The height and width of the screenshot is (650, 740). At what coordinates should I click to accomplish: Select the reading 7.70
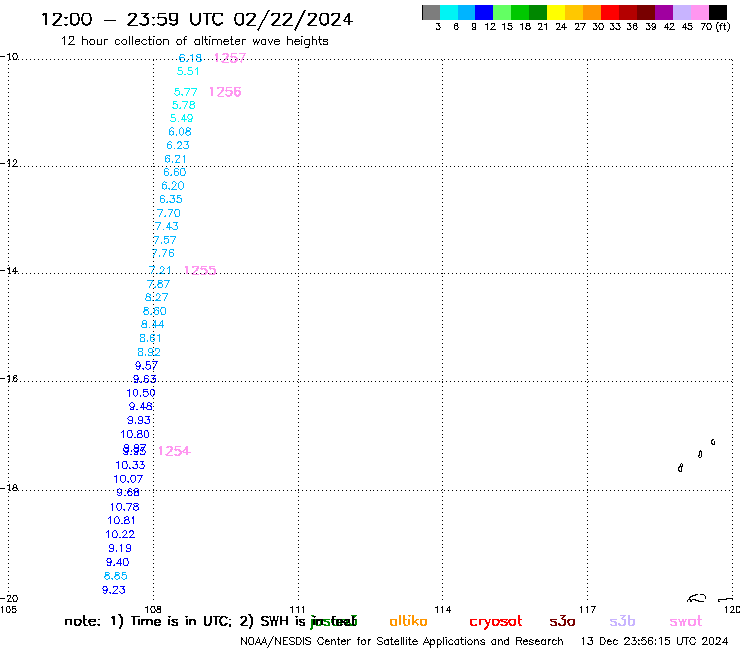pyautogui.click(x=168, y=213)
